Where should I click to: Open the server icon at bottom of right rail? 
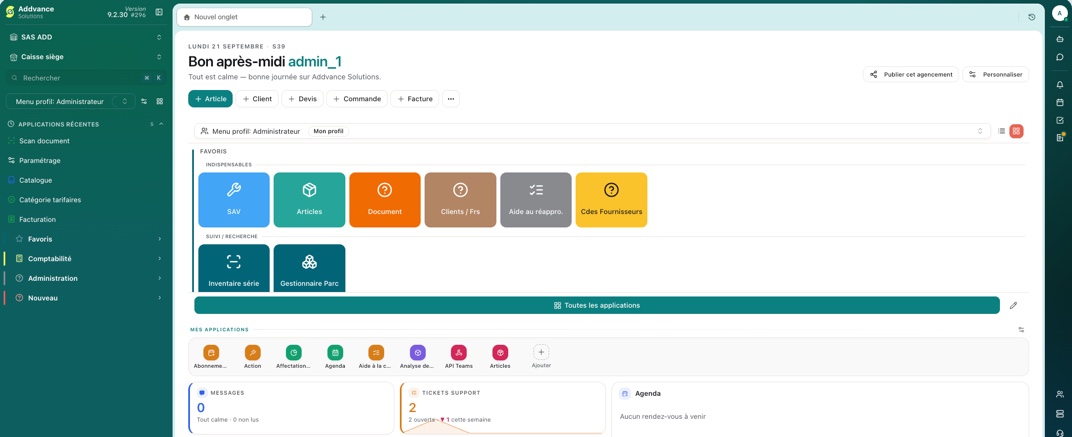tap(1060, 414)
